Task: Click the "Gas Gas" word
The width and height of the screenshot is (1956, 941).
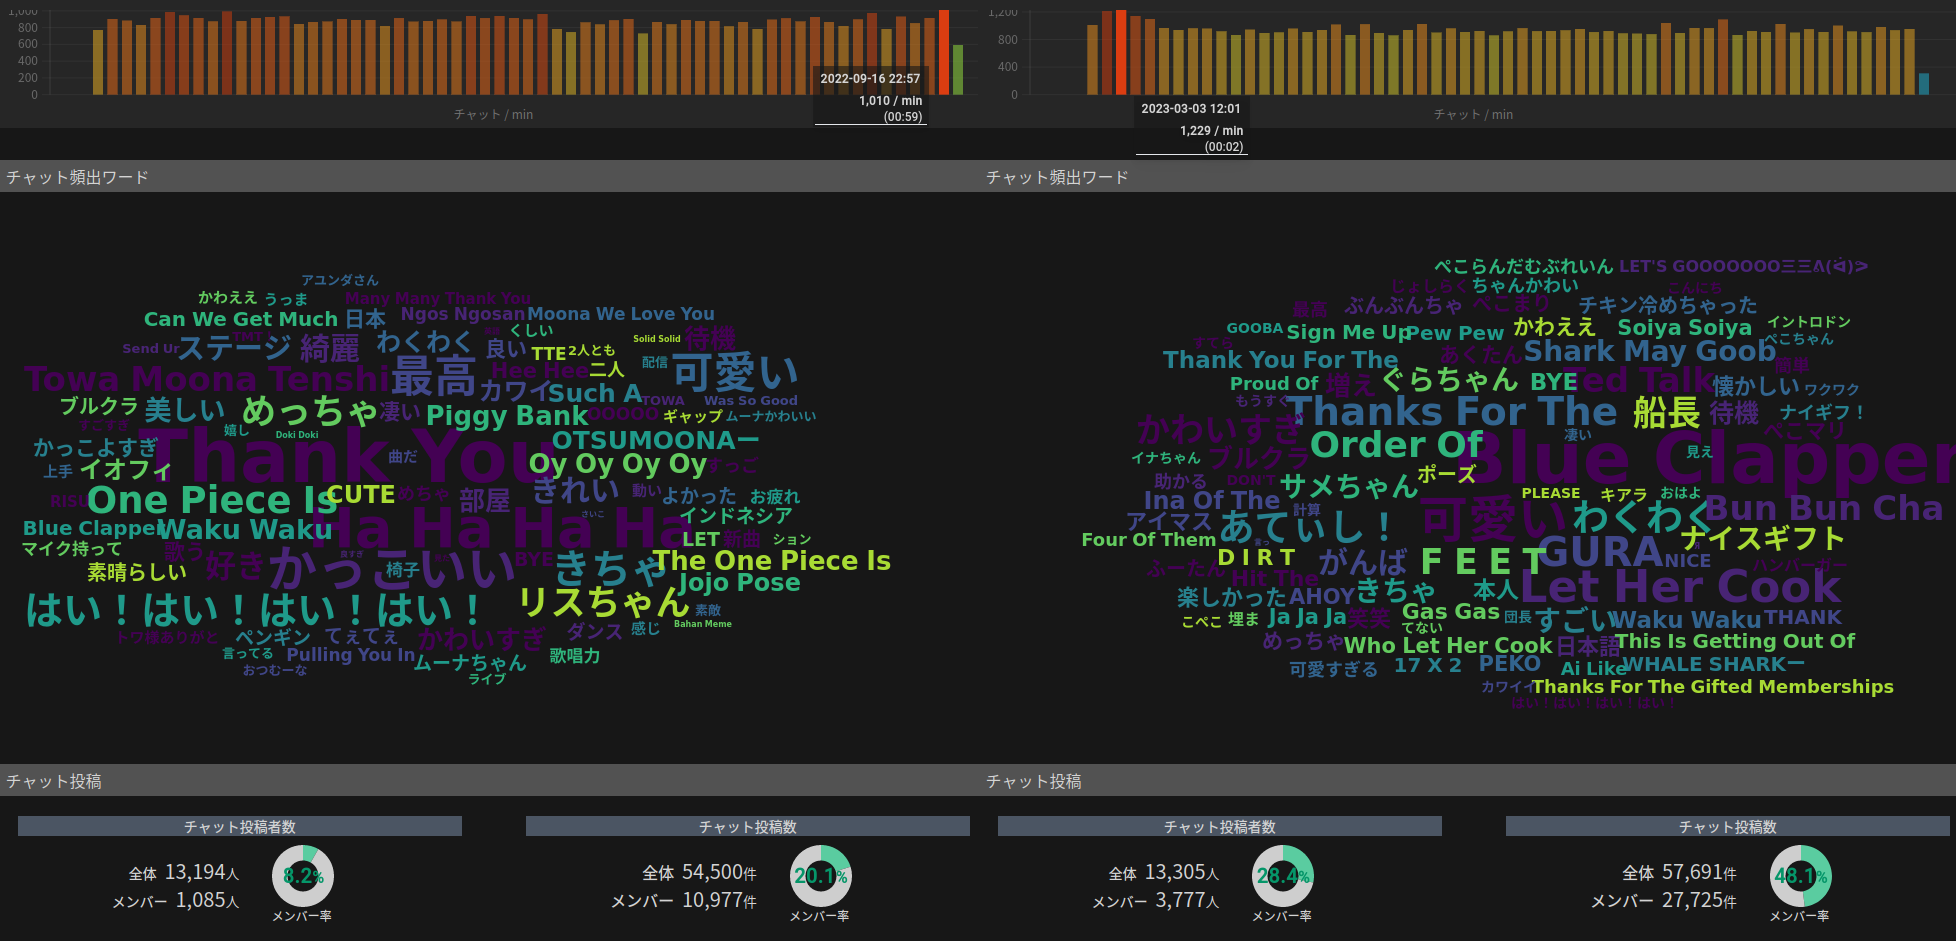Action: 1451,612
